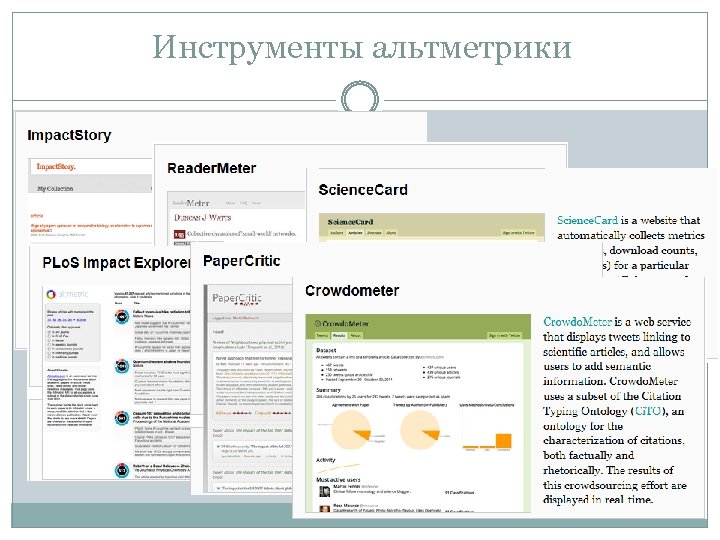Screen dimensions: 720x540
Task: Click the second pie chart in CrowdoMeter summary
Action: tap(420, 430)
